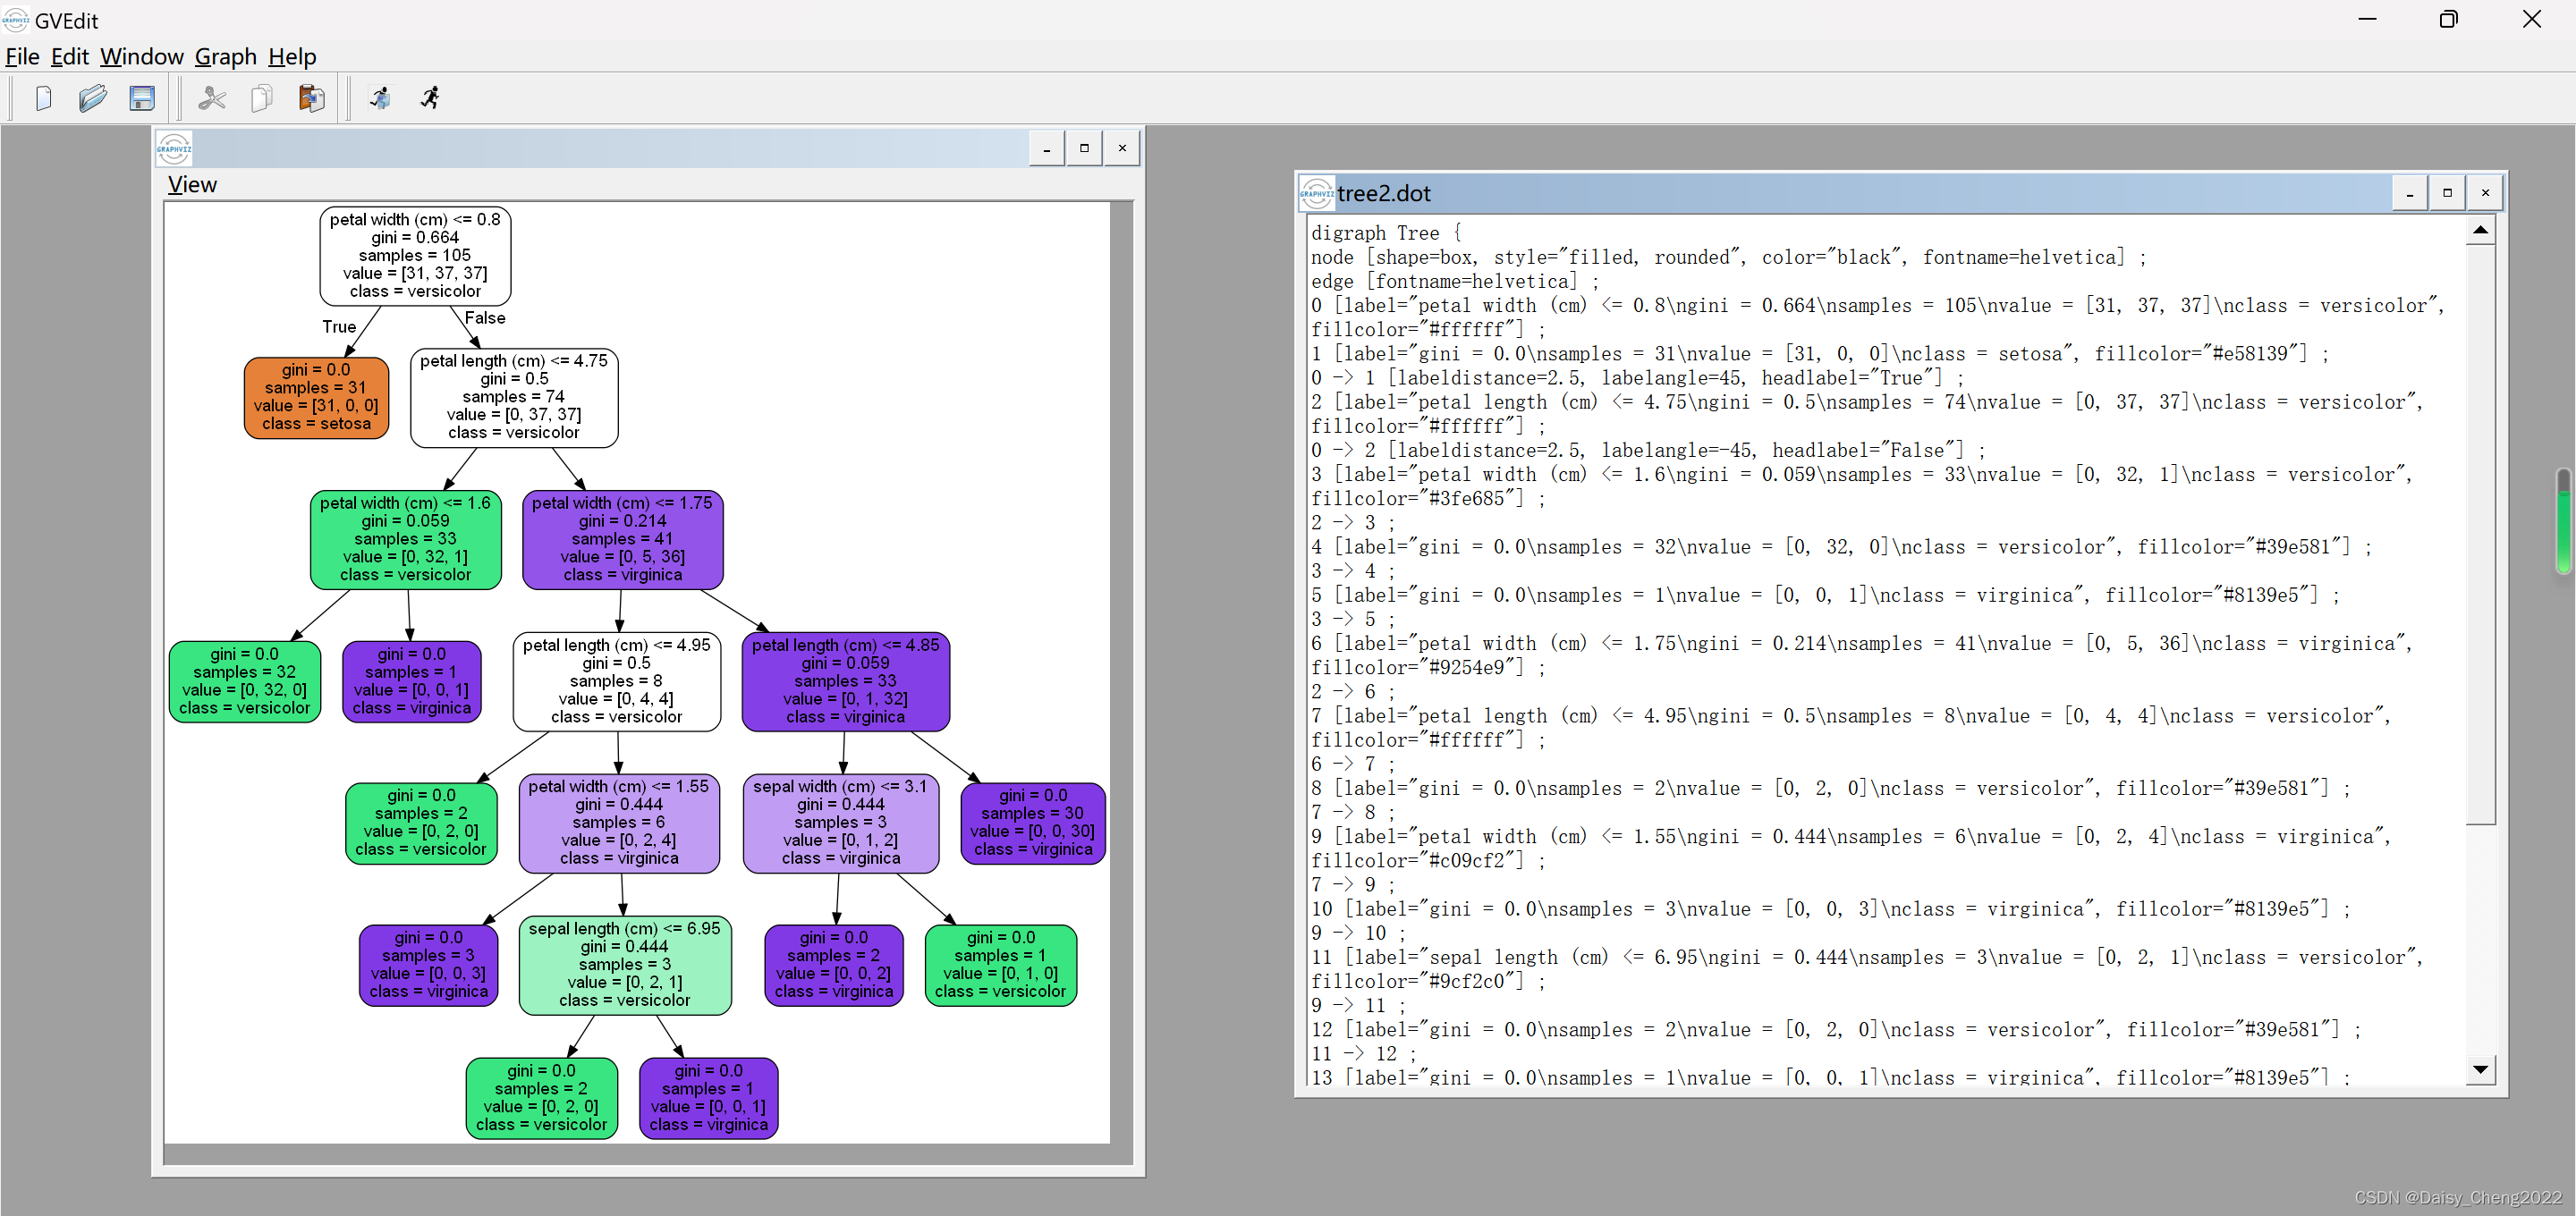Click node sepal length (cm) <= 6.95
The height and width of the screenshot is (1216, 2576).
coord(625,965)
